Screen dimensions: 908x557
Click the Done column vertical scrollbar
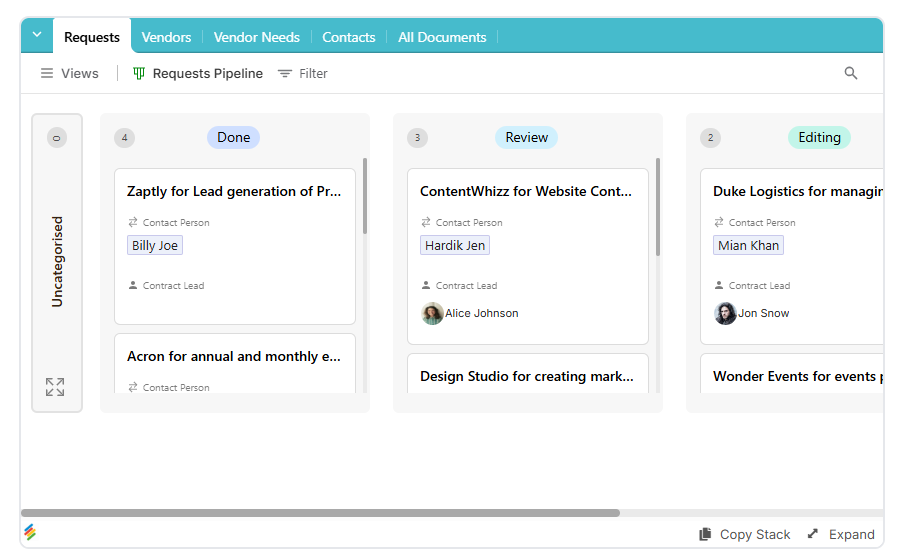click(365, 196)
